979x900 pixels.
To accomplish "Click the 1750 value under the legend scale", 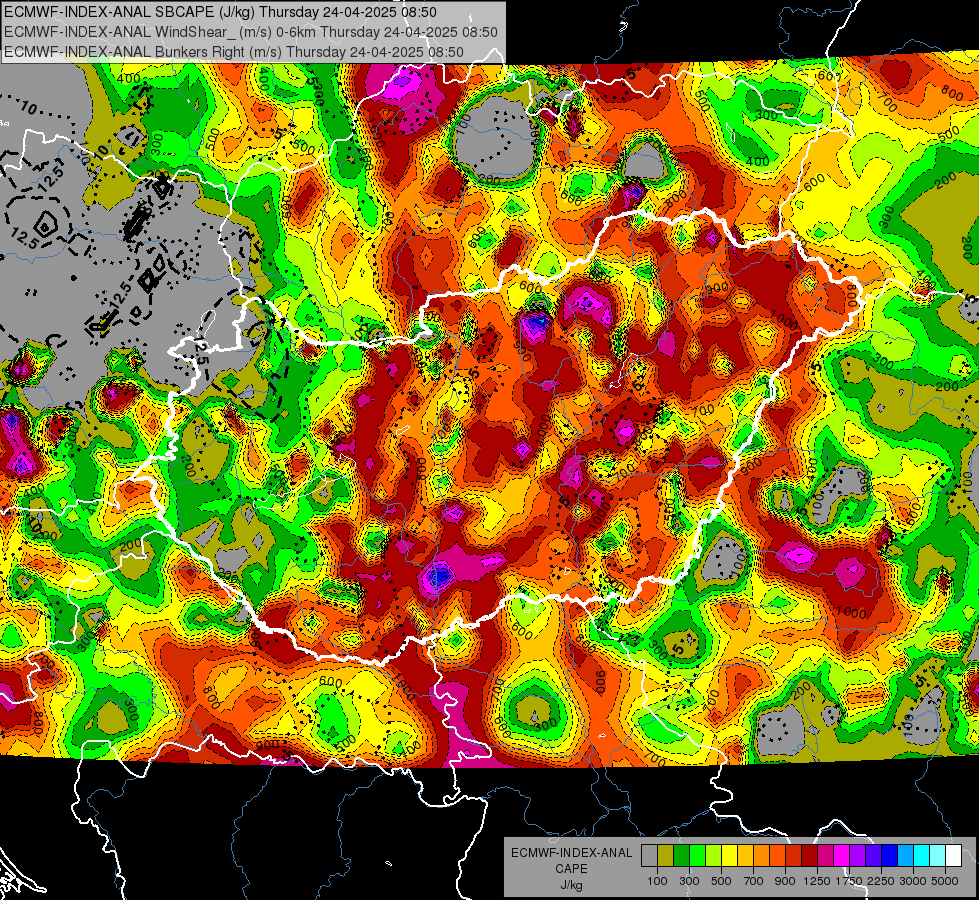I will point(849,881).
